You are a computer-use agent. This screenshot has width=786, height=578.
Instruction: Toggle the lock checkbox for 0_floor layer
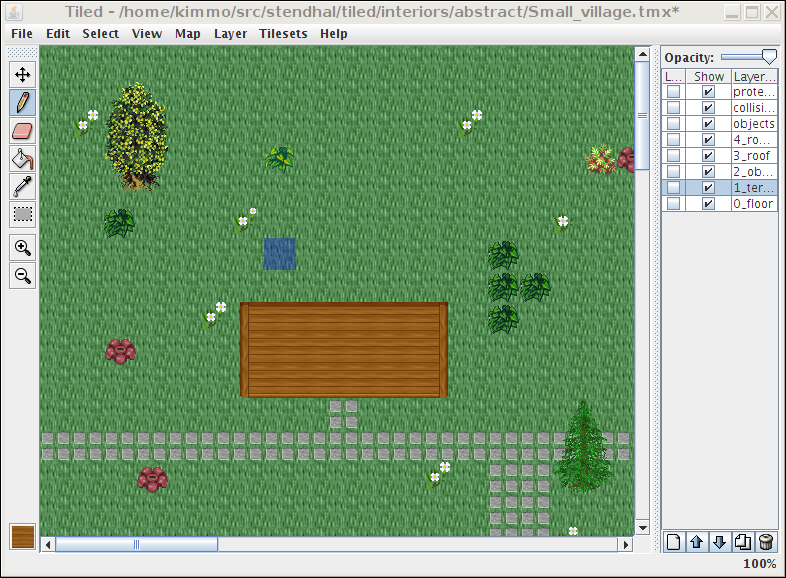click(674, 204)
